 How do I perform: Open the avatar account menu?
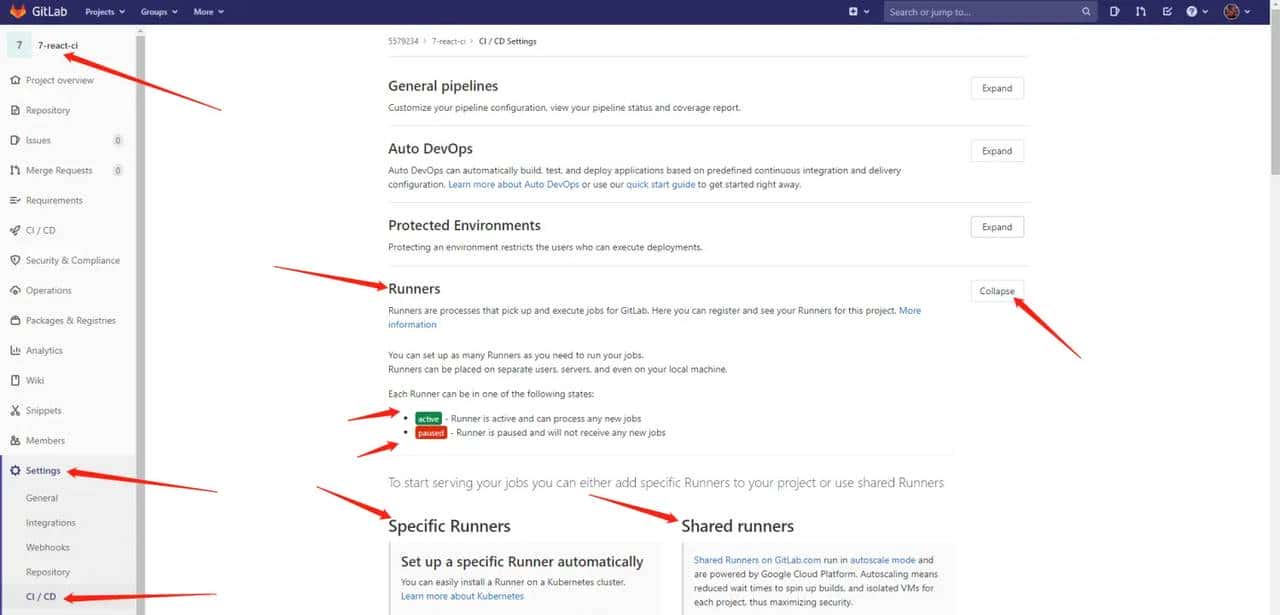tap(1231, 11)
